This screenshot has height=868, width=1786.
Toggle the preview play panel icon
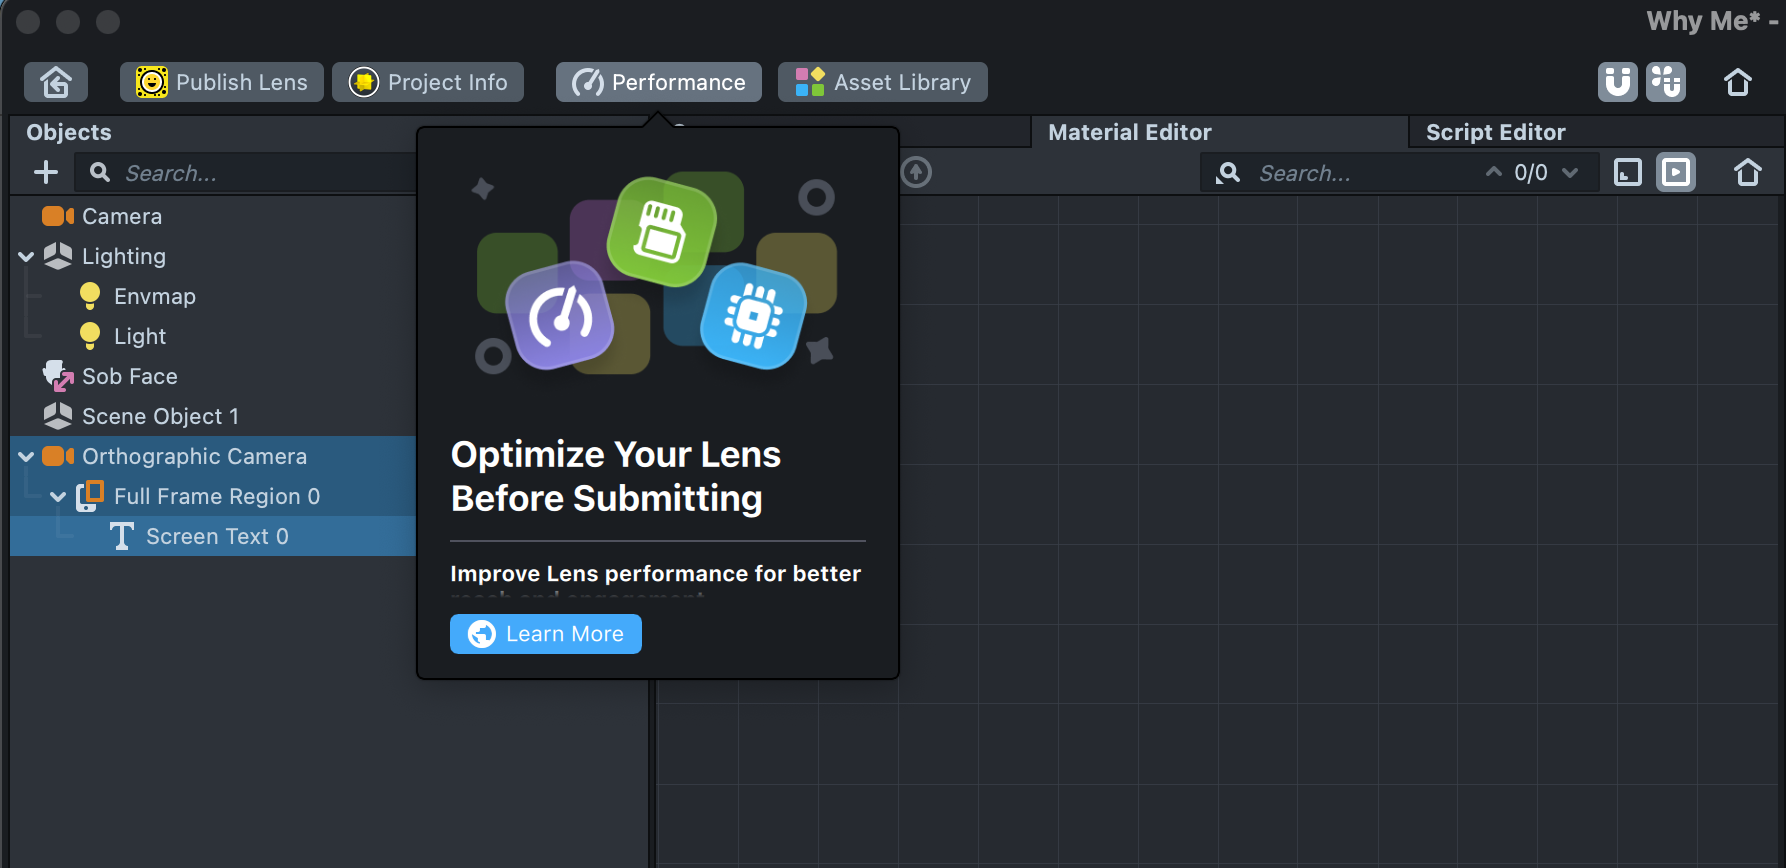point(1676,173)
